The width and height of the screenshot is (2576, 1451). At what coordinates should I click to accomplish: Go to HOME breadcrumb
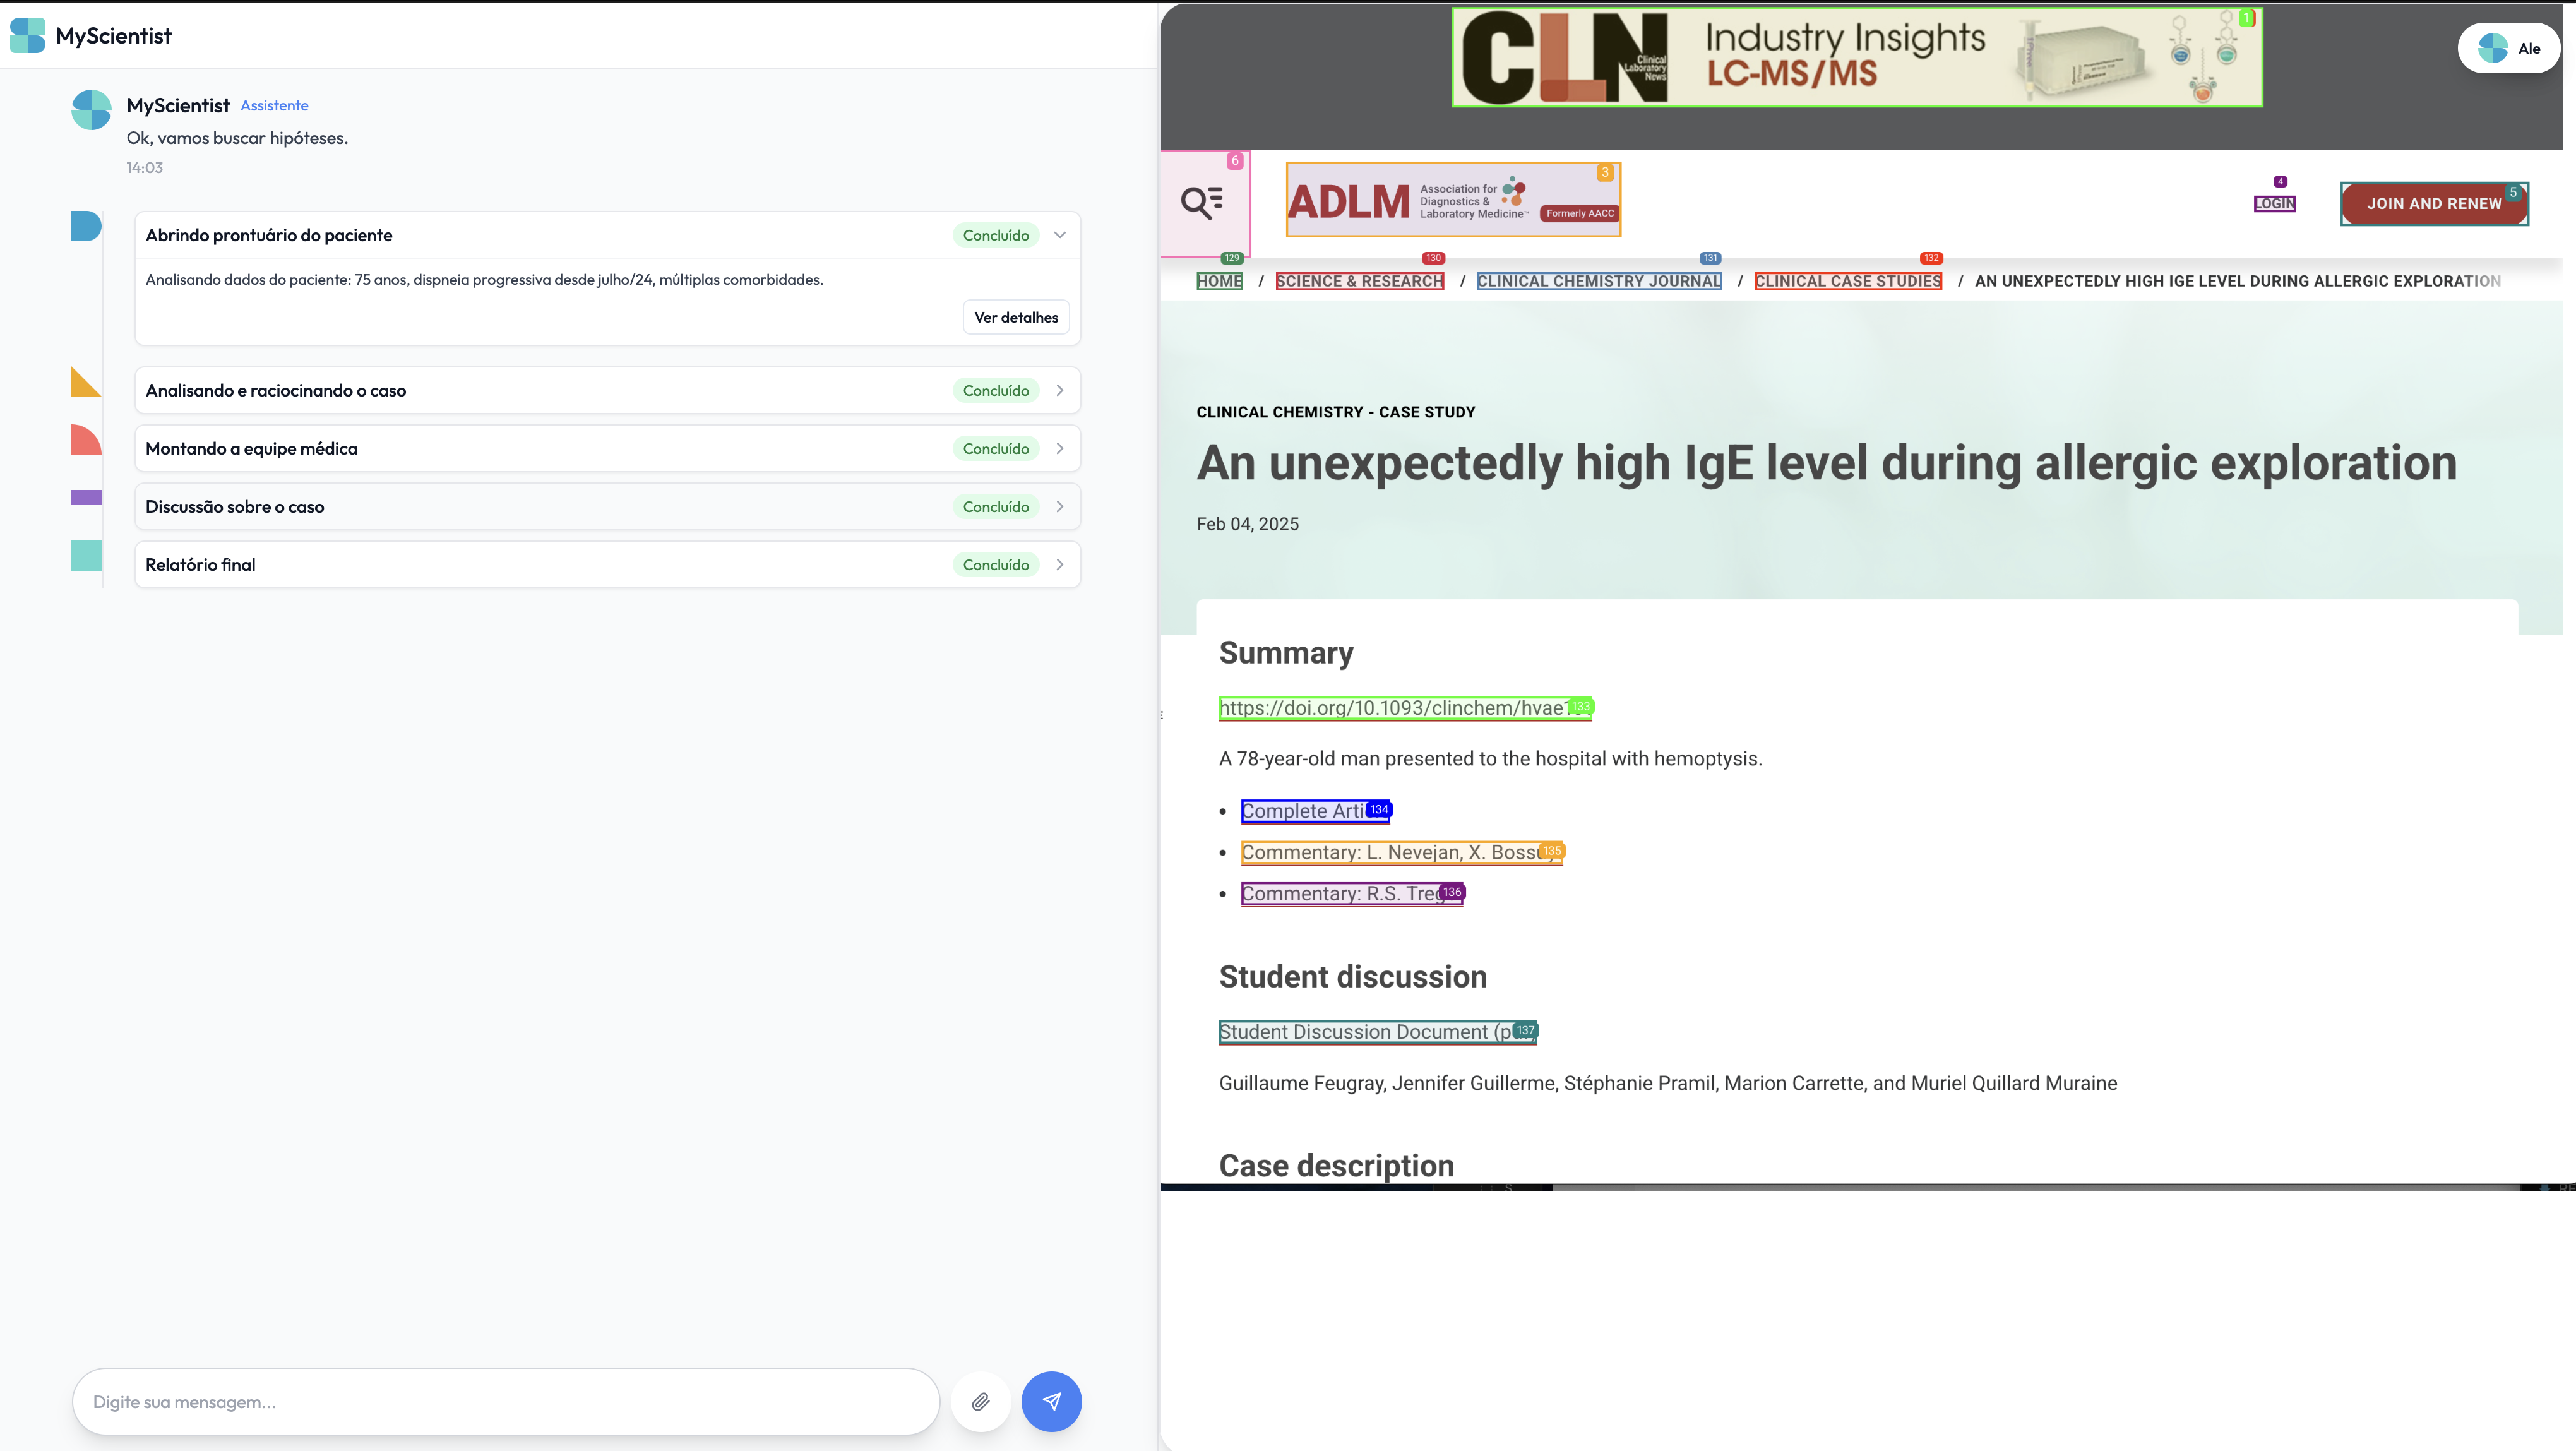point(1219,281)
